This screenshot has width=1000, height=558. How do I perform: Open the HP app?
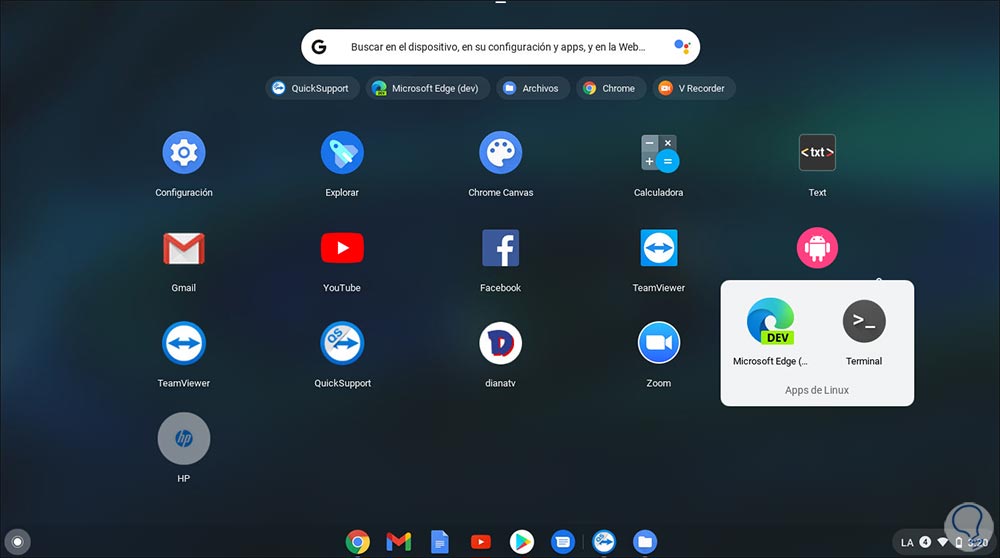click(x=184, y=438)
